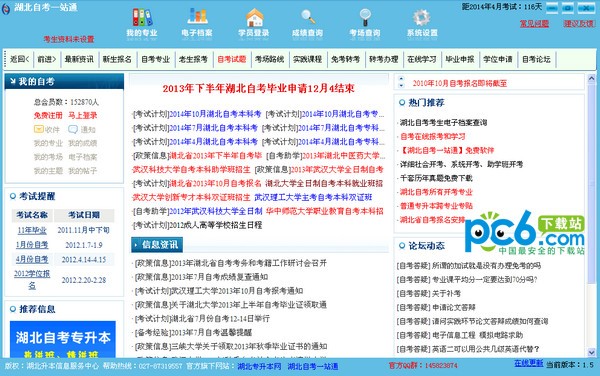Click the 免费注册 link
The width and height of the screenshot is (600, 376).
click(x=48, y=115)
